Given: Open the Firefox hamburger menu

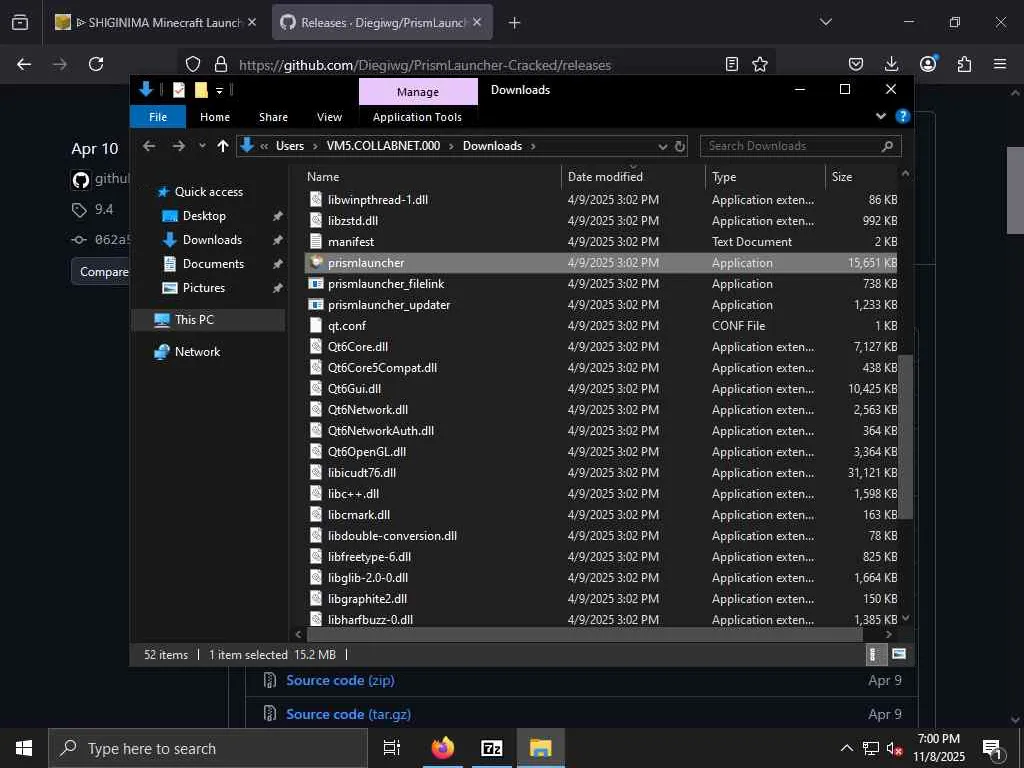Looking at the screenshot, I should (x=1000, y=64).
